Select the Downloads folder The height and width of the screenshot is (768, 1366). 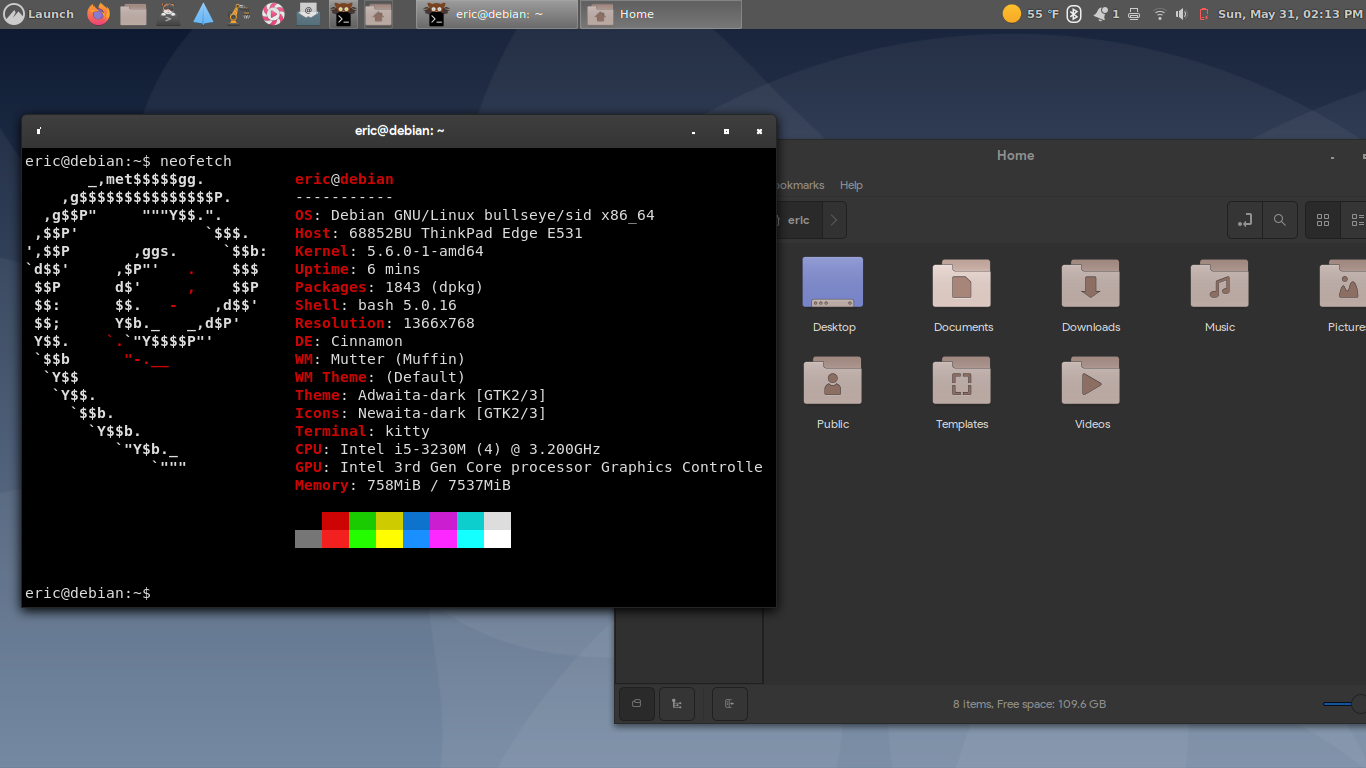pyautogui.click(x=1091, y=295)
